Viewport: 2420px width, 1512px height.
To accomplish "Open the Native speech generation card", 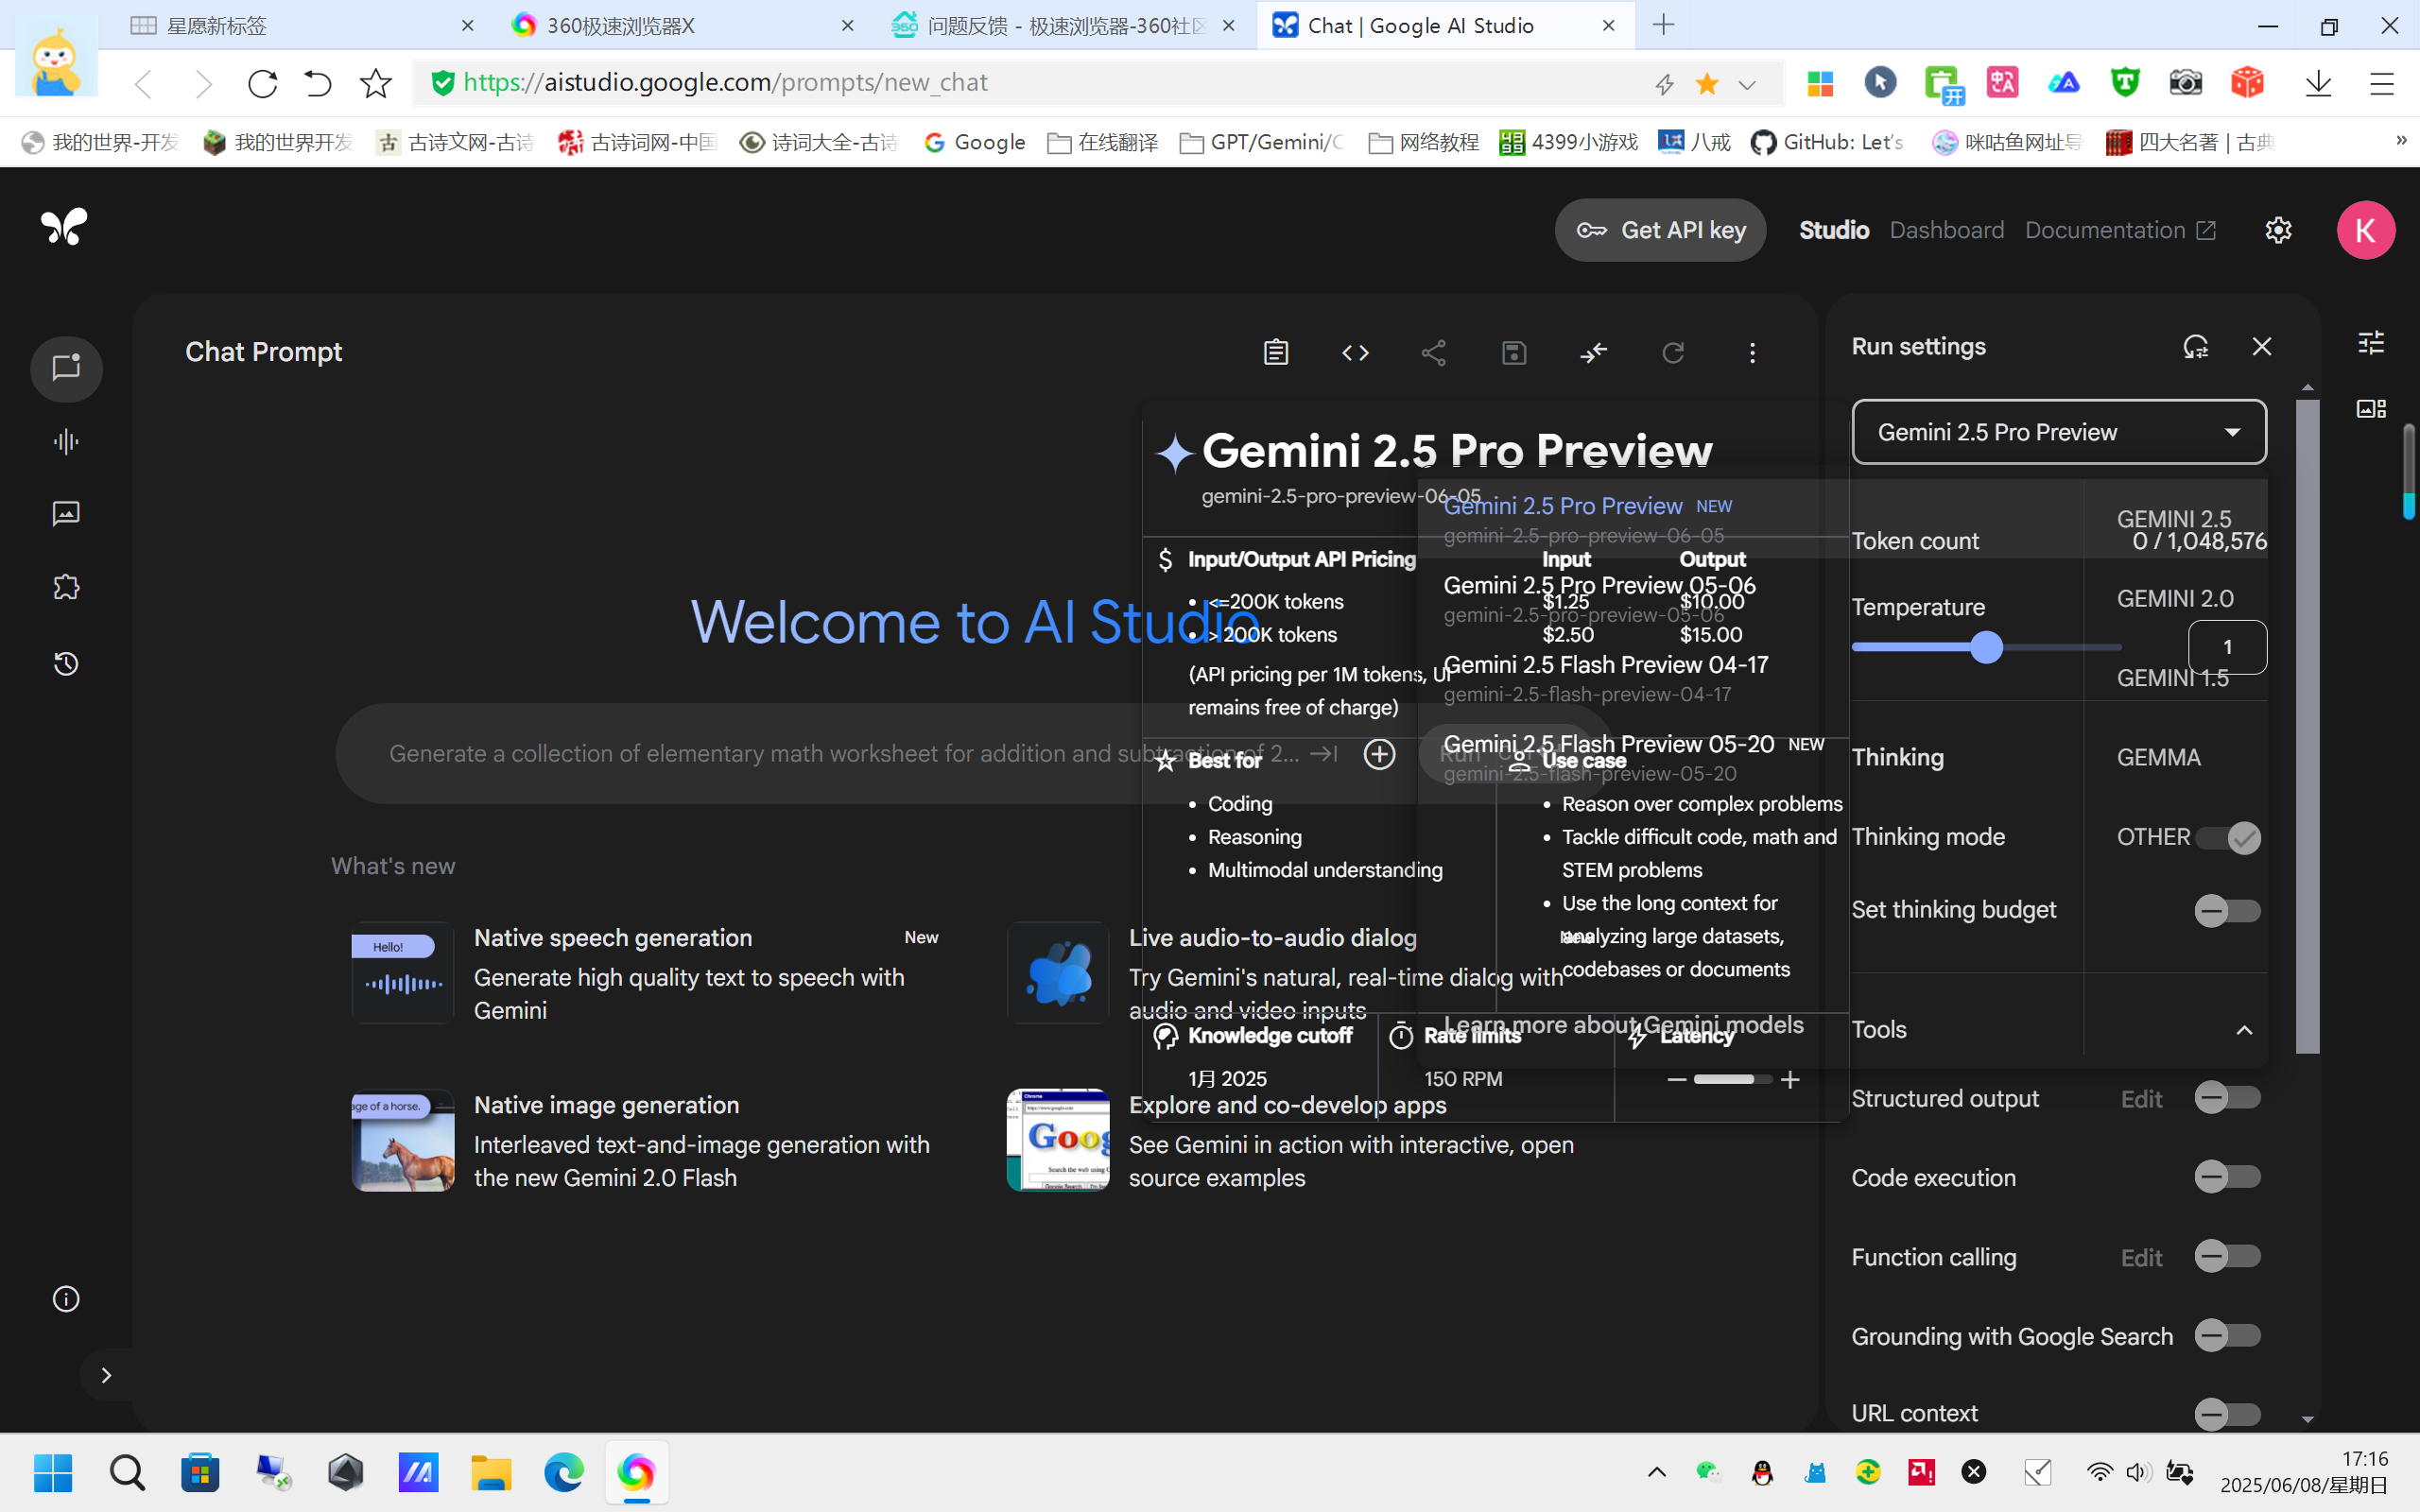I will [646, 973].
